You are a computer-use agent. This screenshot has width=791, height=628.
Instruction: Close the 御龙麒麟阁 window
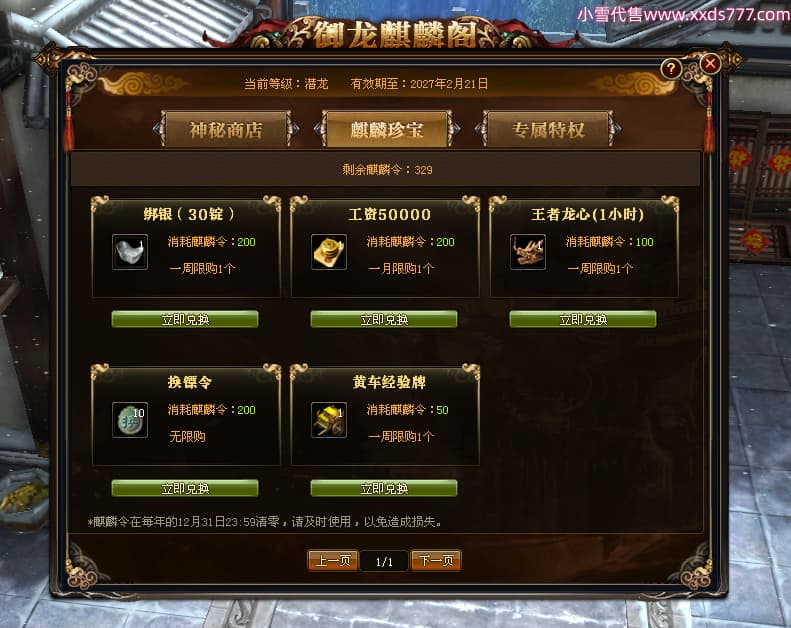point(710,64)
